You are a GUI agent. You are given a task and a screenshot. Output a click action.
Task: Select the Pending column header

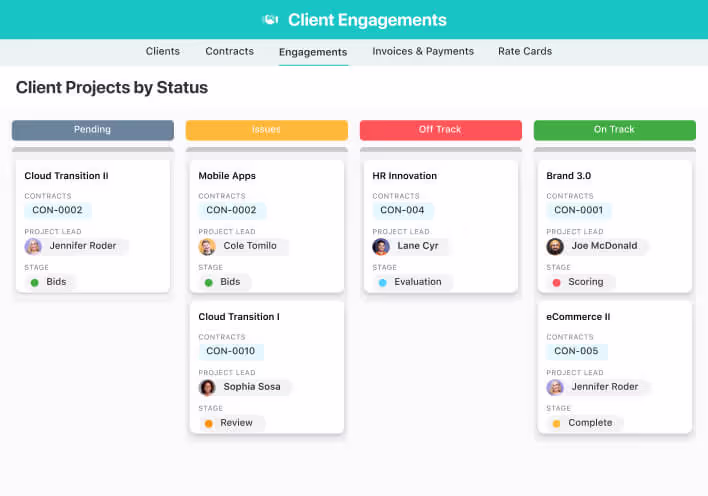tap(92, 130)
